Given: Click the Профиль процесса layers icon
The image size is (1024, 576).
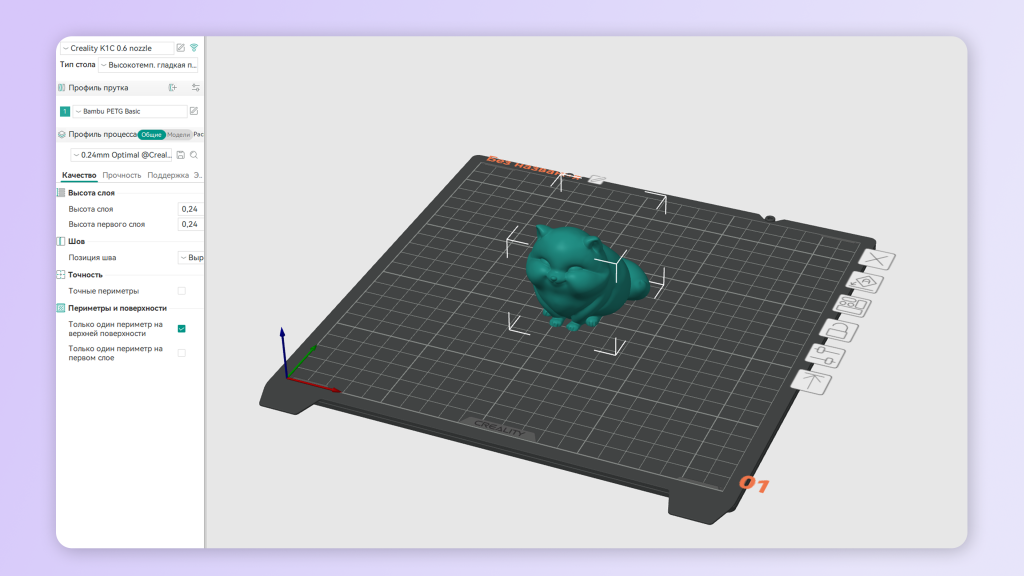Looking at the screenshot, I should [x=61, y=135].
